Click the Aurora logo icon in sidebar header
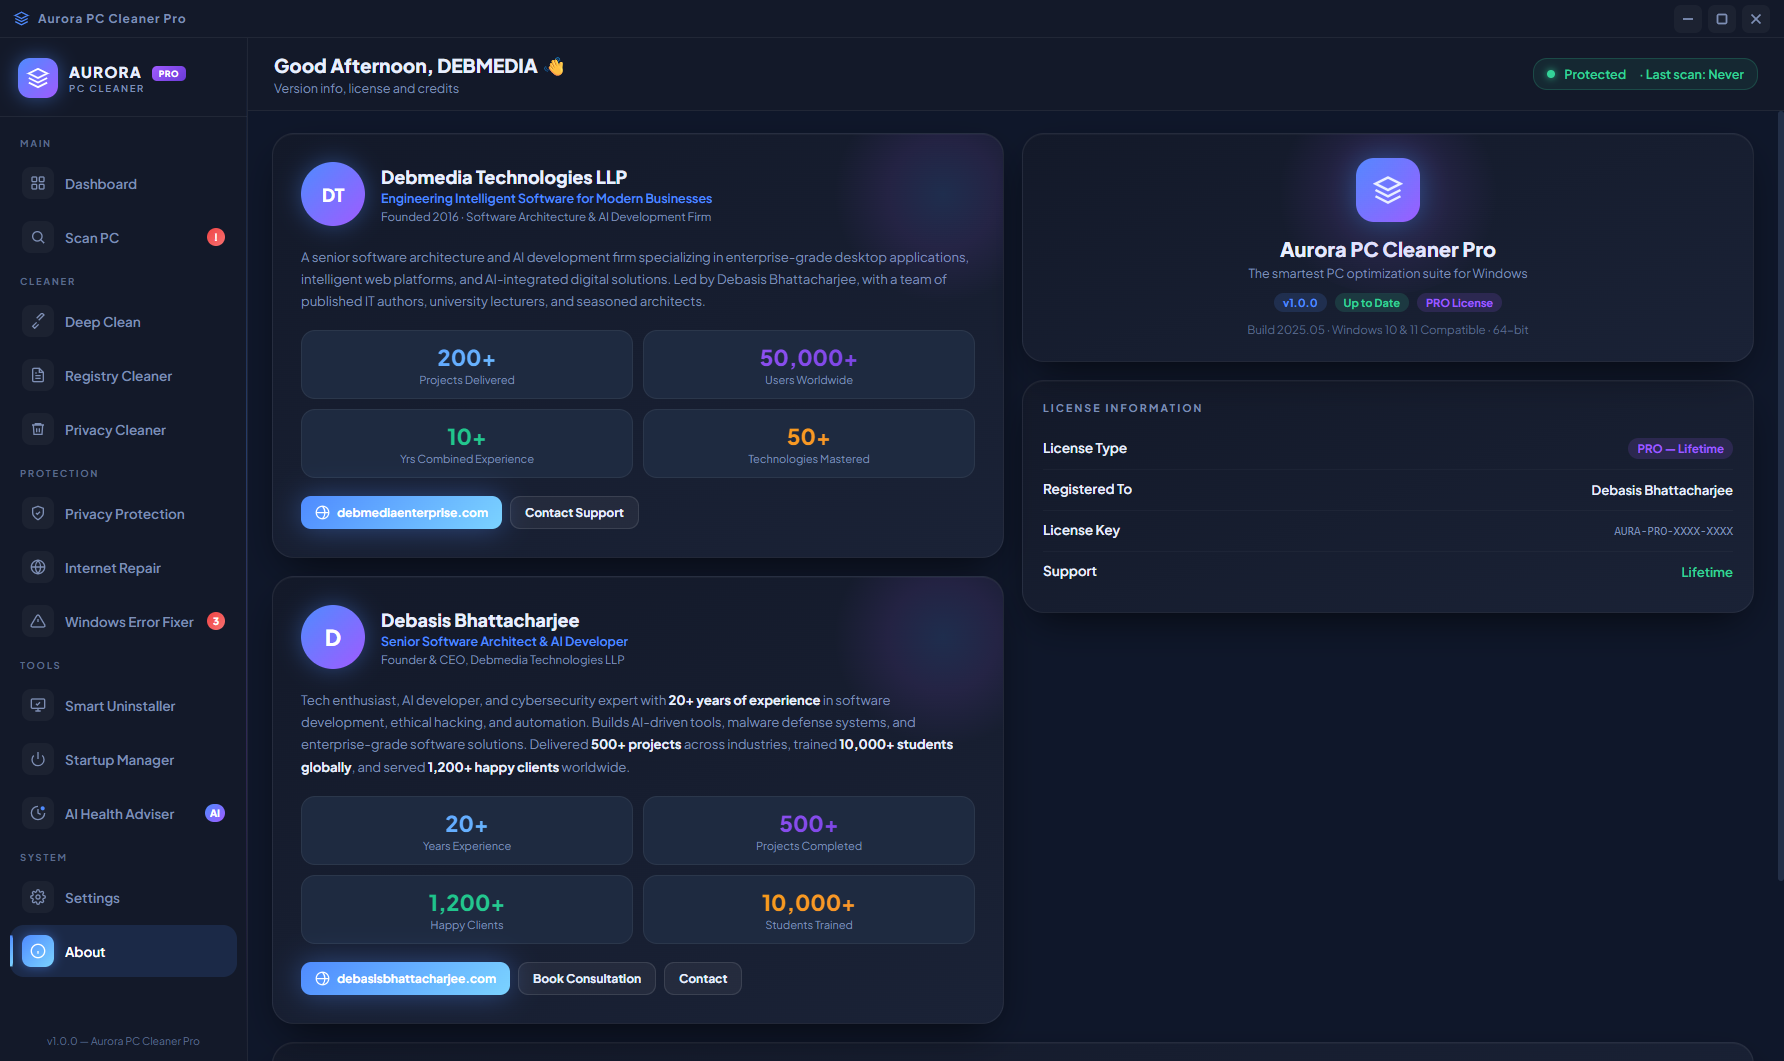Image resolution: width=1784 pixels, height=1061 pixels. click(38, 78)
